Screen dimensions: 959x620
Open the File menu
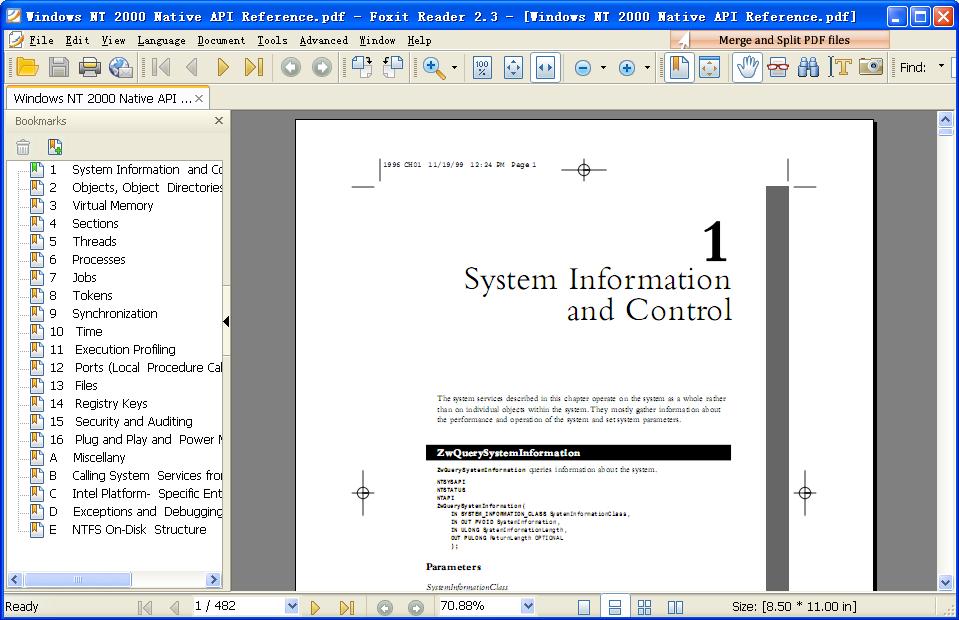pyautogui.click(x=41, y=40)
